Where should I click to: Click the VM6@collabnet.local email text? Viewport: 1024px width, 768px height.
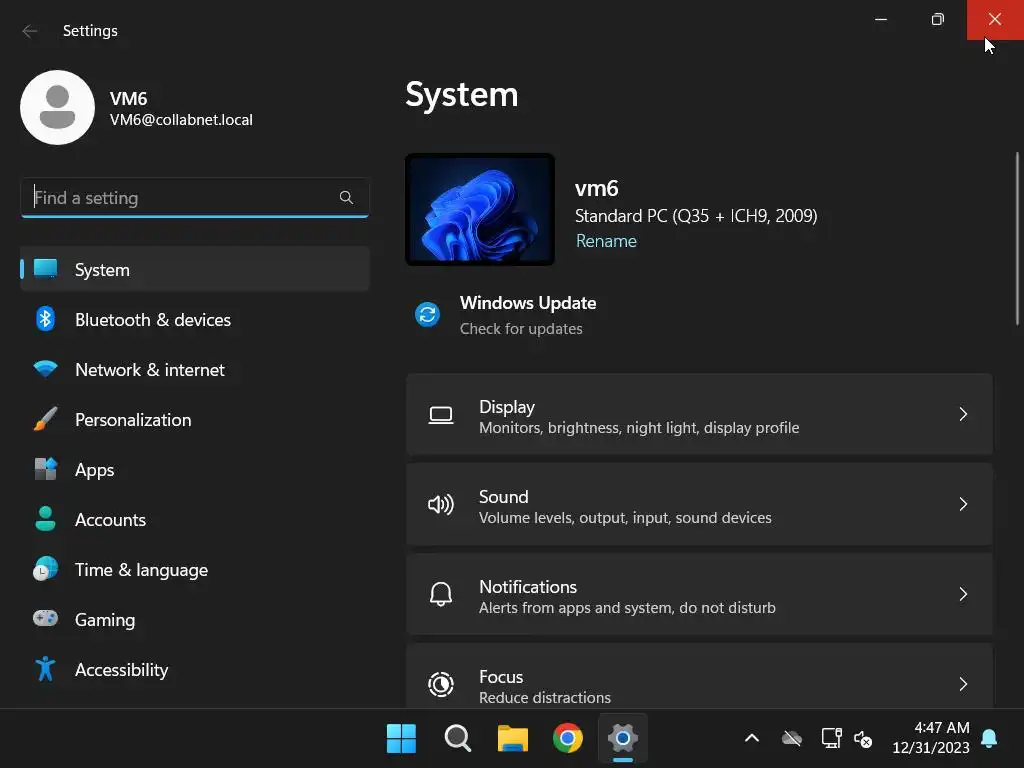(181, 120)
